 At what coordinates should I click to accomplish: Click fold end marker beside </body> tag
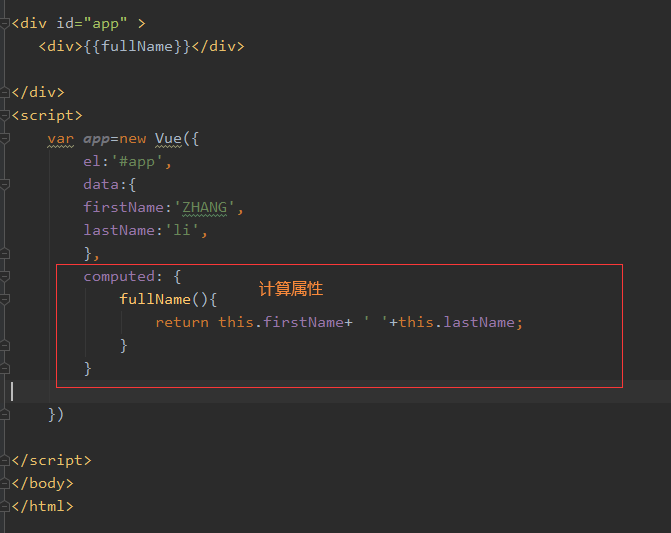[5, 483]
